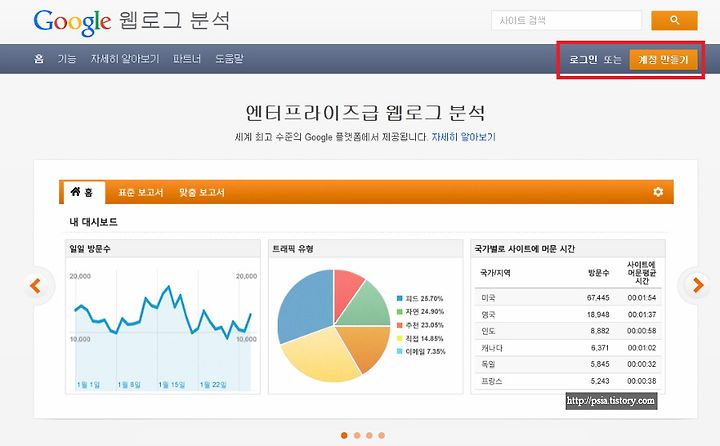This screenshot has height=446, width=720.
Task: Click the 내 대시보드 heading
Action: (94, 222)
